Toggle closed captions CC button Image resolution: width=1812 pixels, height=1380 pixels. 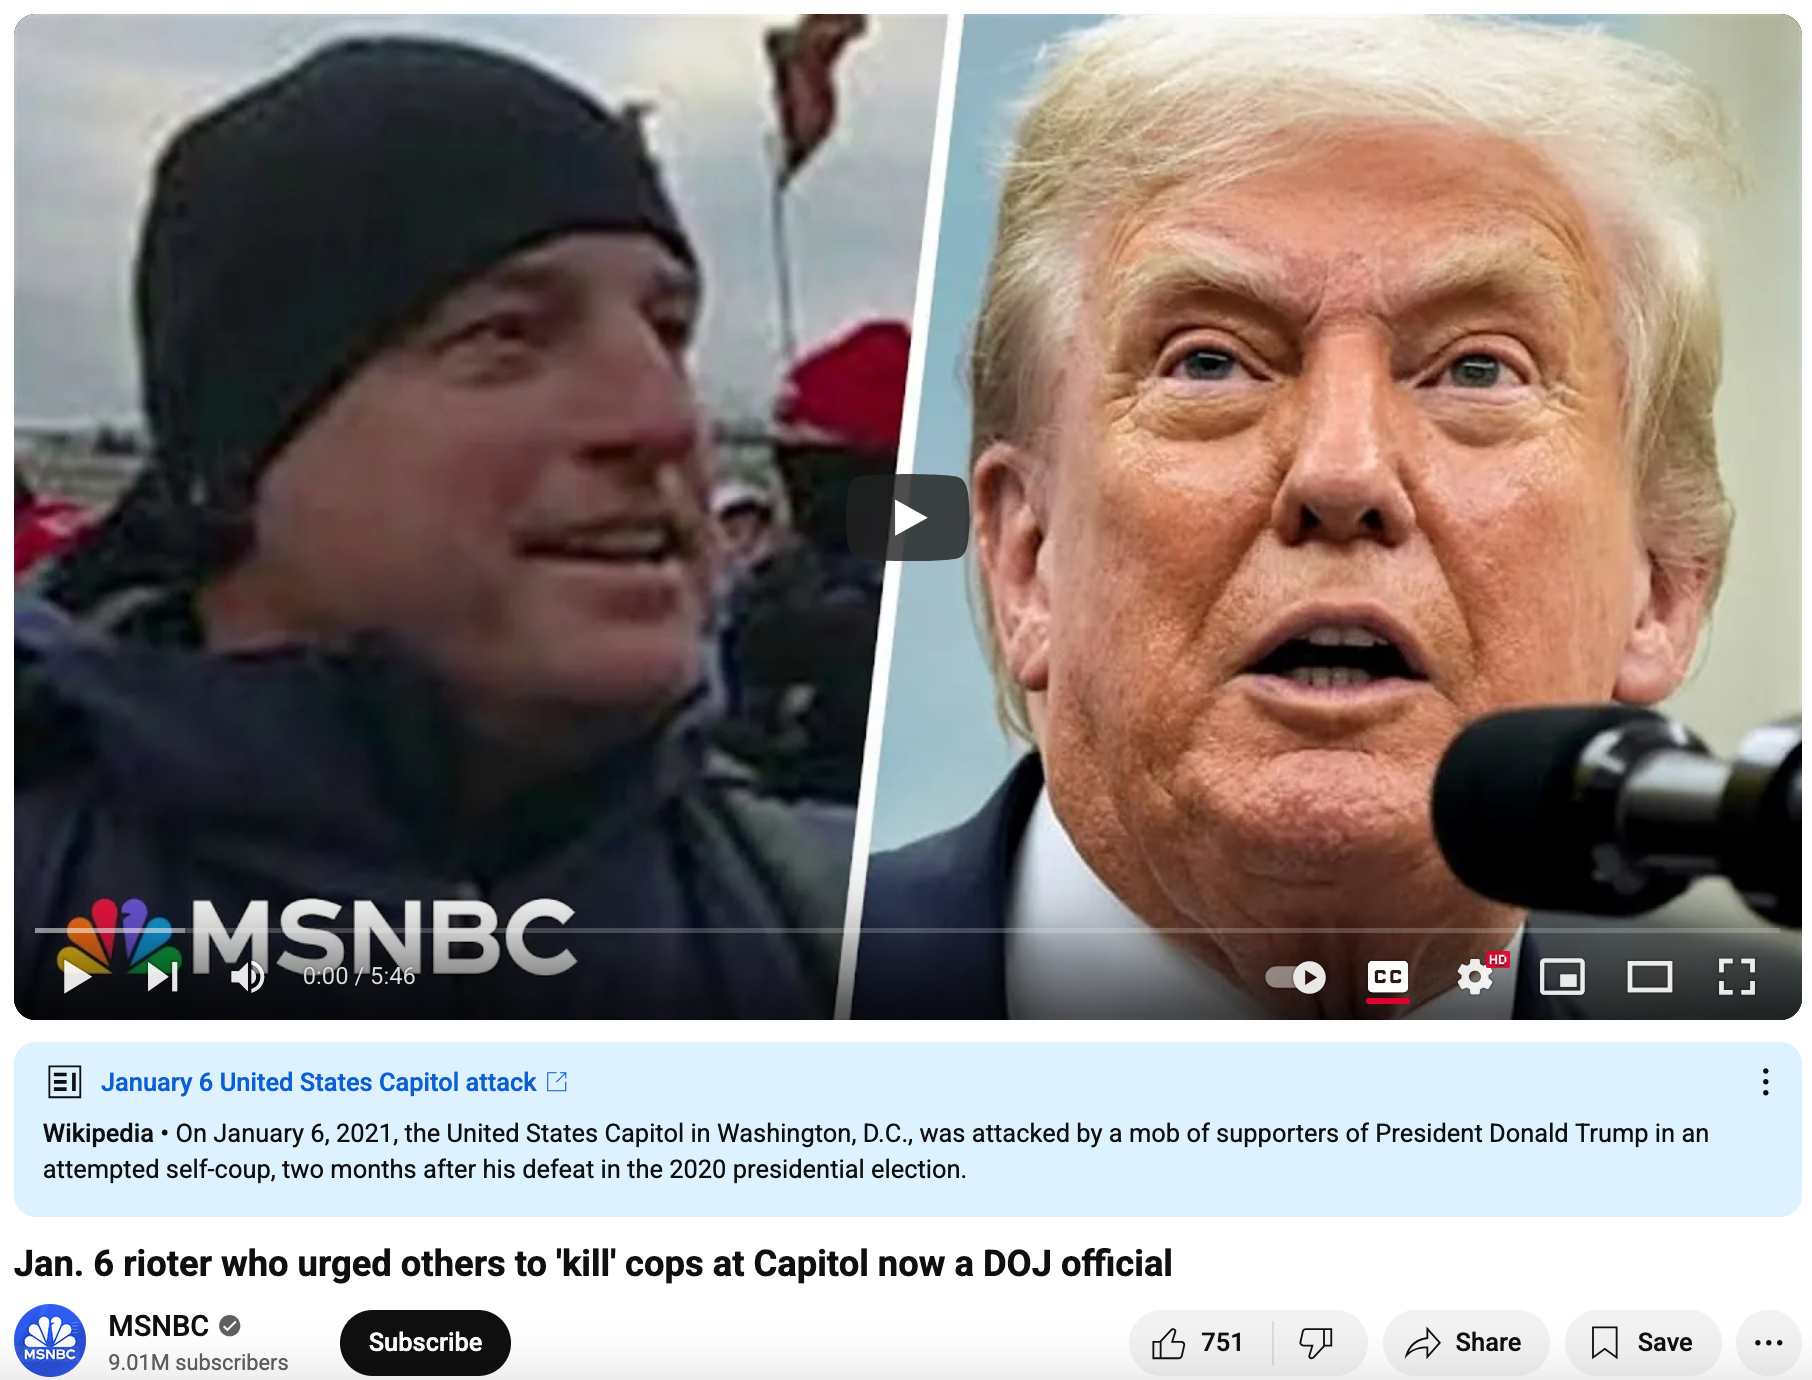coord(1388,976)
